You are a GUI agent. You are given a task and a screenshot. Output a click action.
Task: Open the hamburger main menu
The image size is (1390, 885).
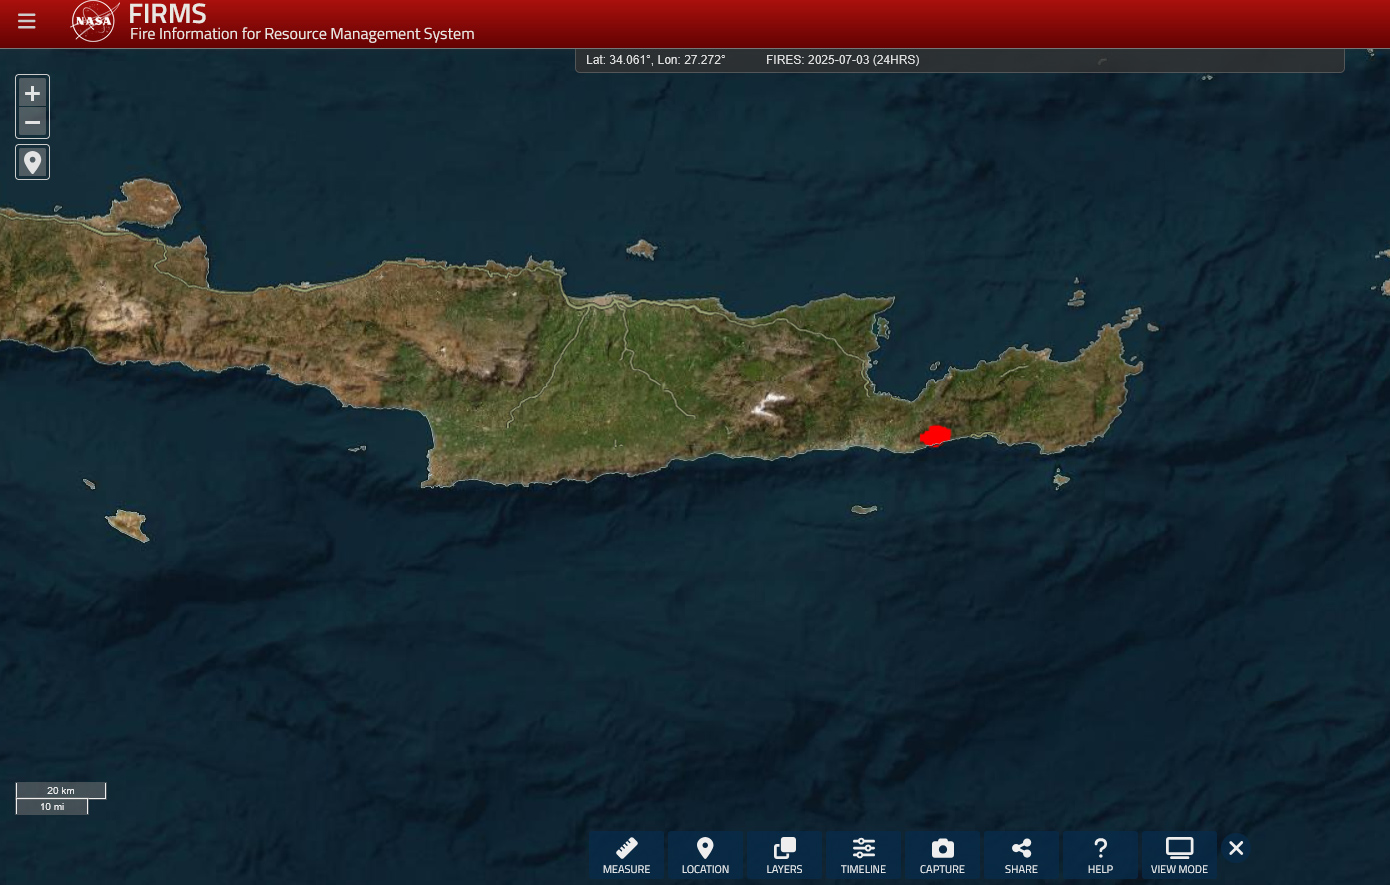click(27, 22)
